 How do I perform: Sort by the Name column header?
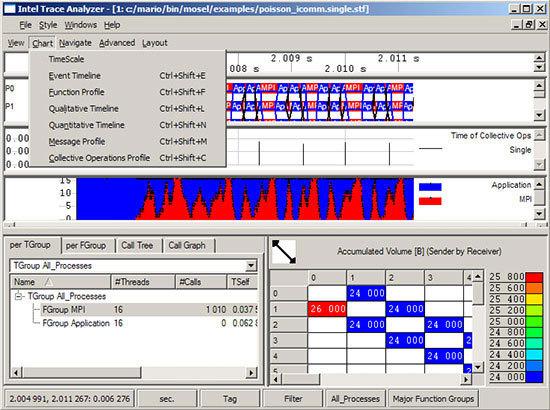click(61, 282)
